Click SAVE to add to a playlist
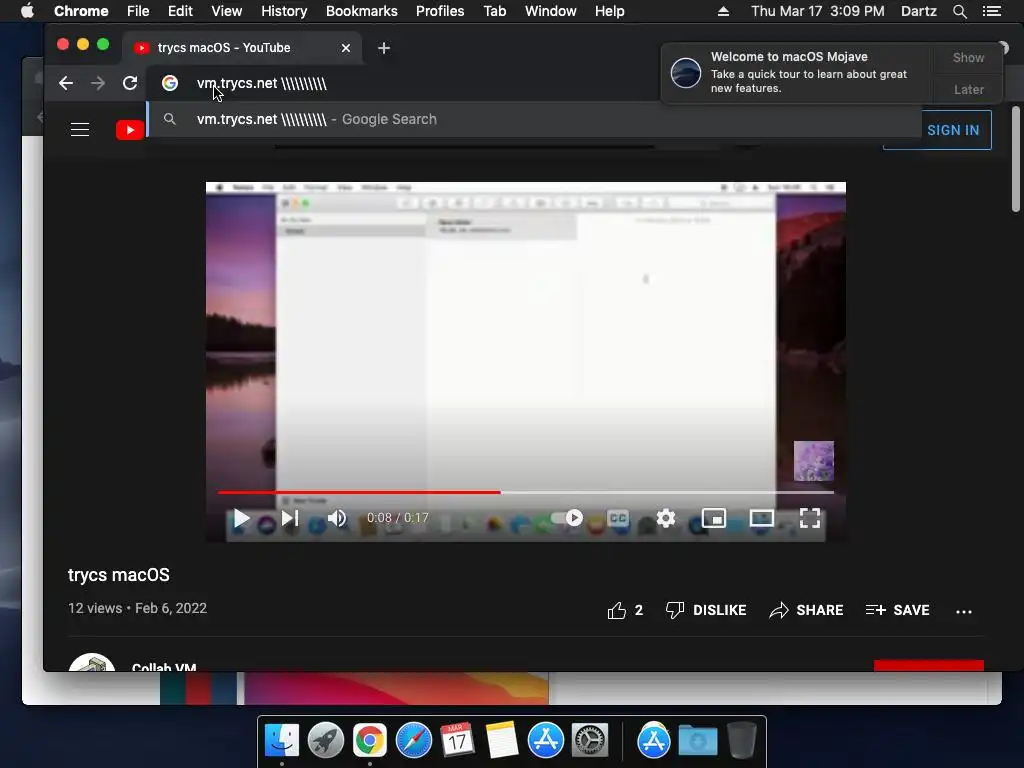This screenshot has width=1024, height=768. pos(897,611)
